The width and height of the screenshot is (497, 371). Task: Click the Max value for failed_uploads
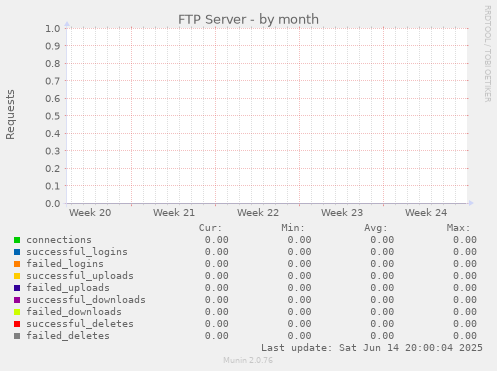click(x=465, y=288)
